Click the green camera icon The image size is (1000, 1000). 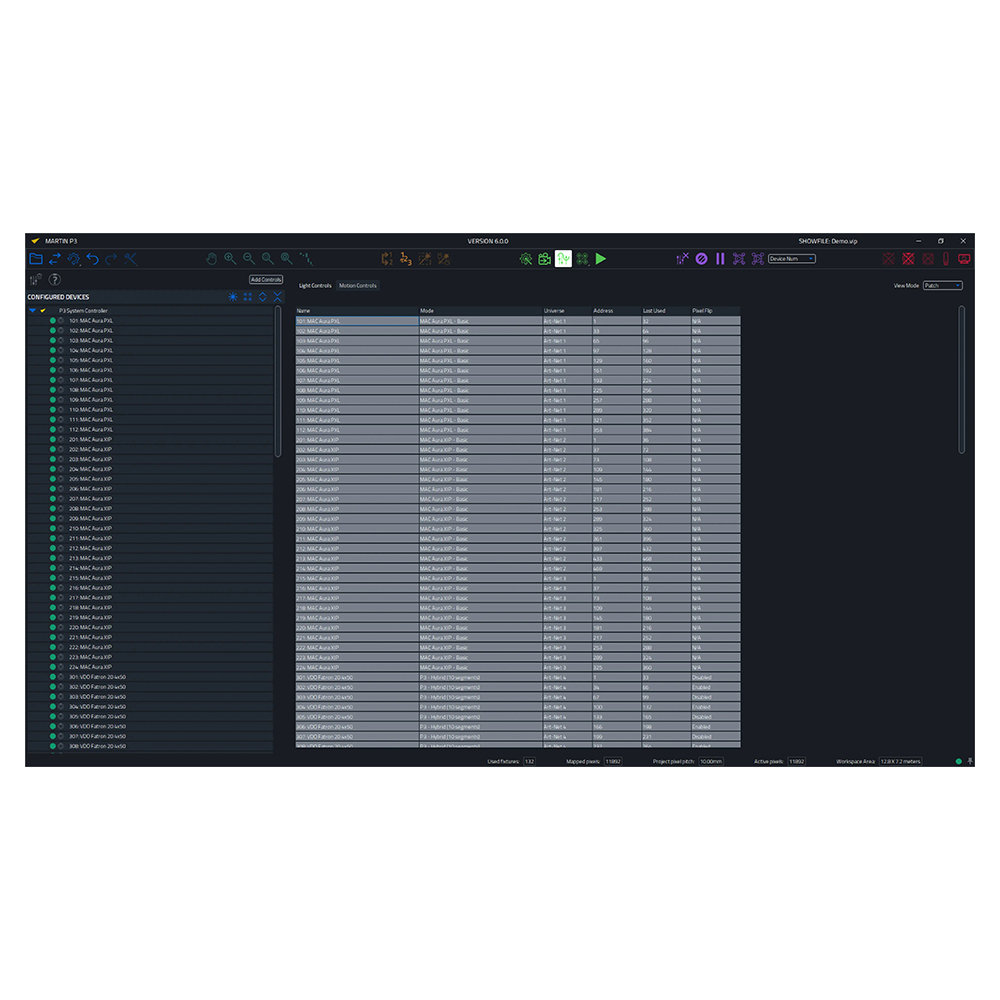tap(544, 259)
